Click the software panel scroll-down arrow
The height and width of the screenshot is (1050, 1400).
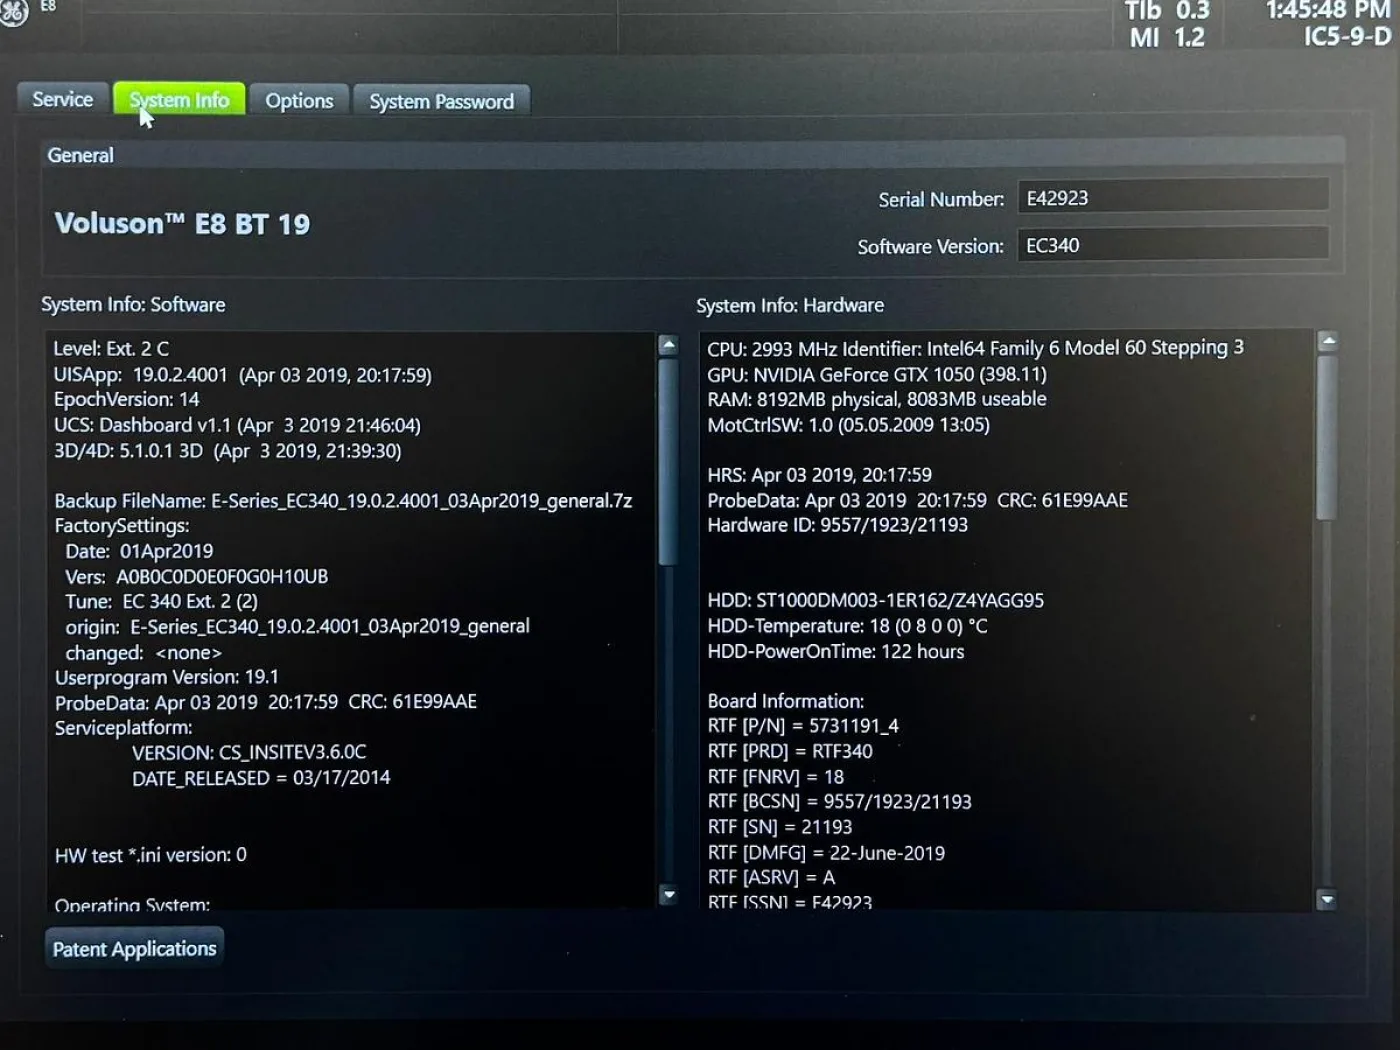click(669, 895)
